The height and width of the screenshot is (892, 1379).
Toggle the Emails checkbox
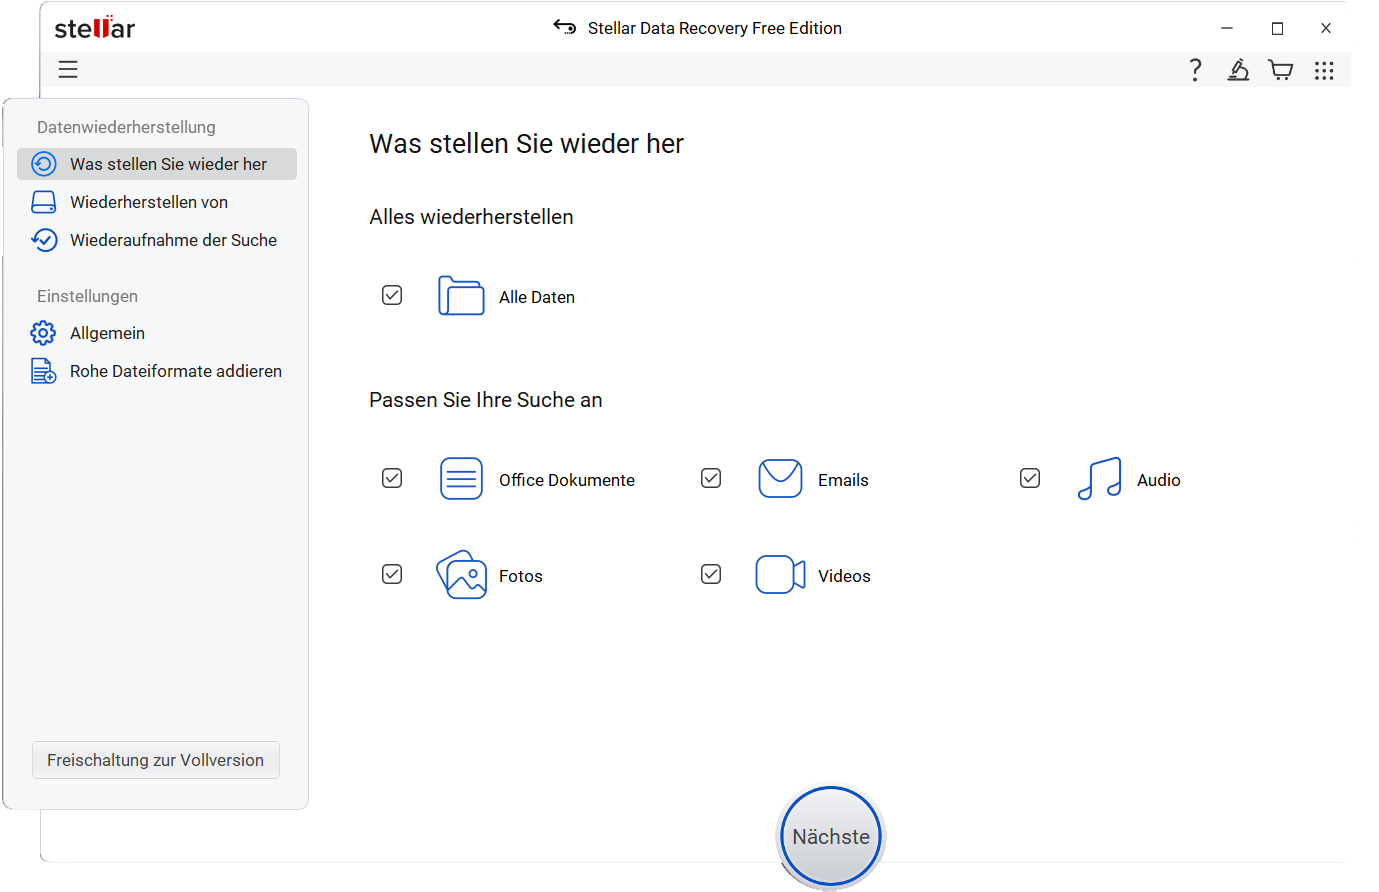pos(711,478)
